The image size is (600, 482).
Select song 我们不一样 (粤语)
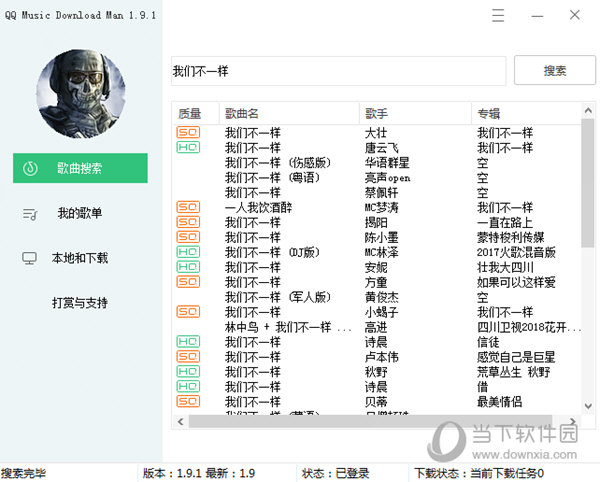(x=272, y=177)
